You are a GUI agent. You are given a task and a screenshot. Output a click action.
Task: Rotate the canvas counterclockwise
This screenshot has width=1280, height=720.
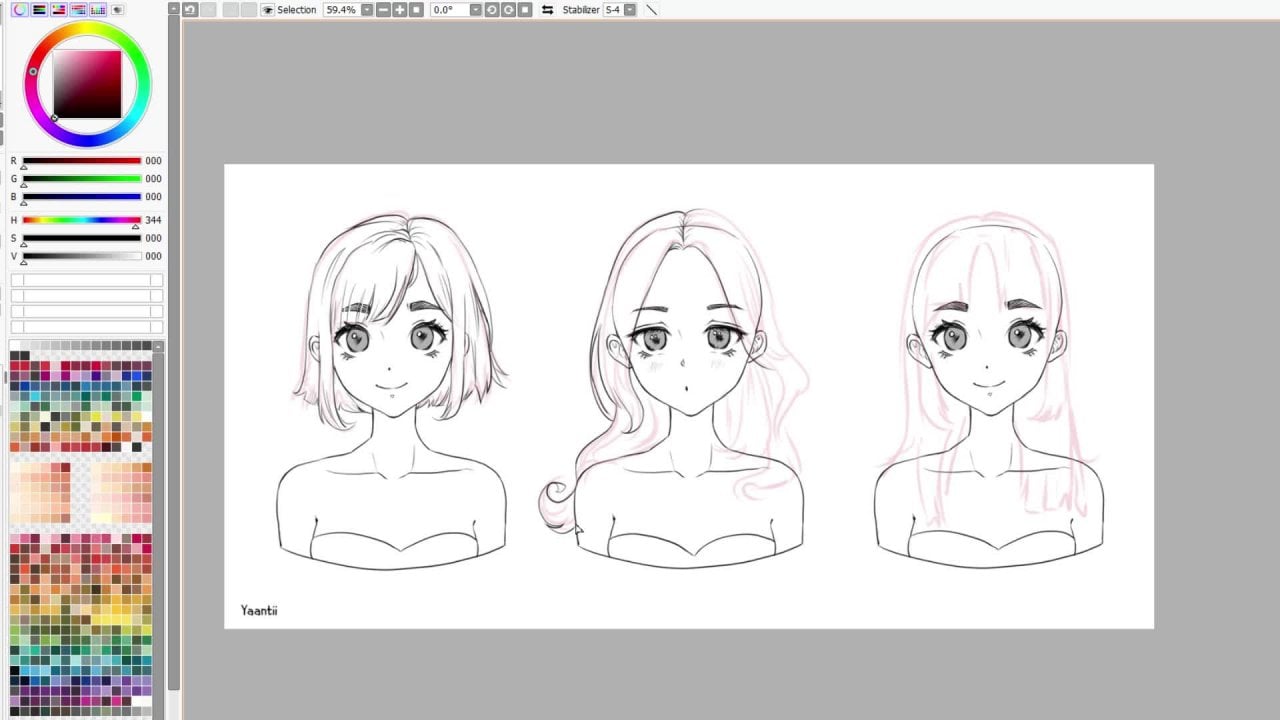492,9
